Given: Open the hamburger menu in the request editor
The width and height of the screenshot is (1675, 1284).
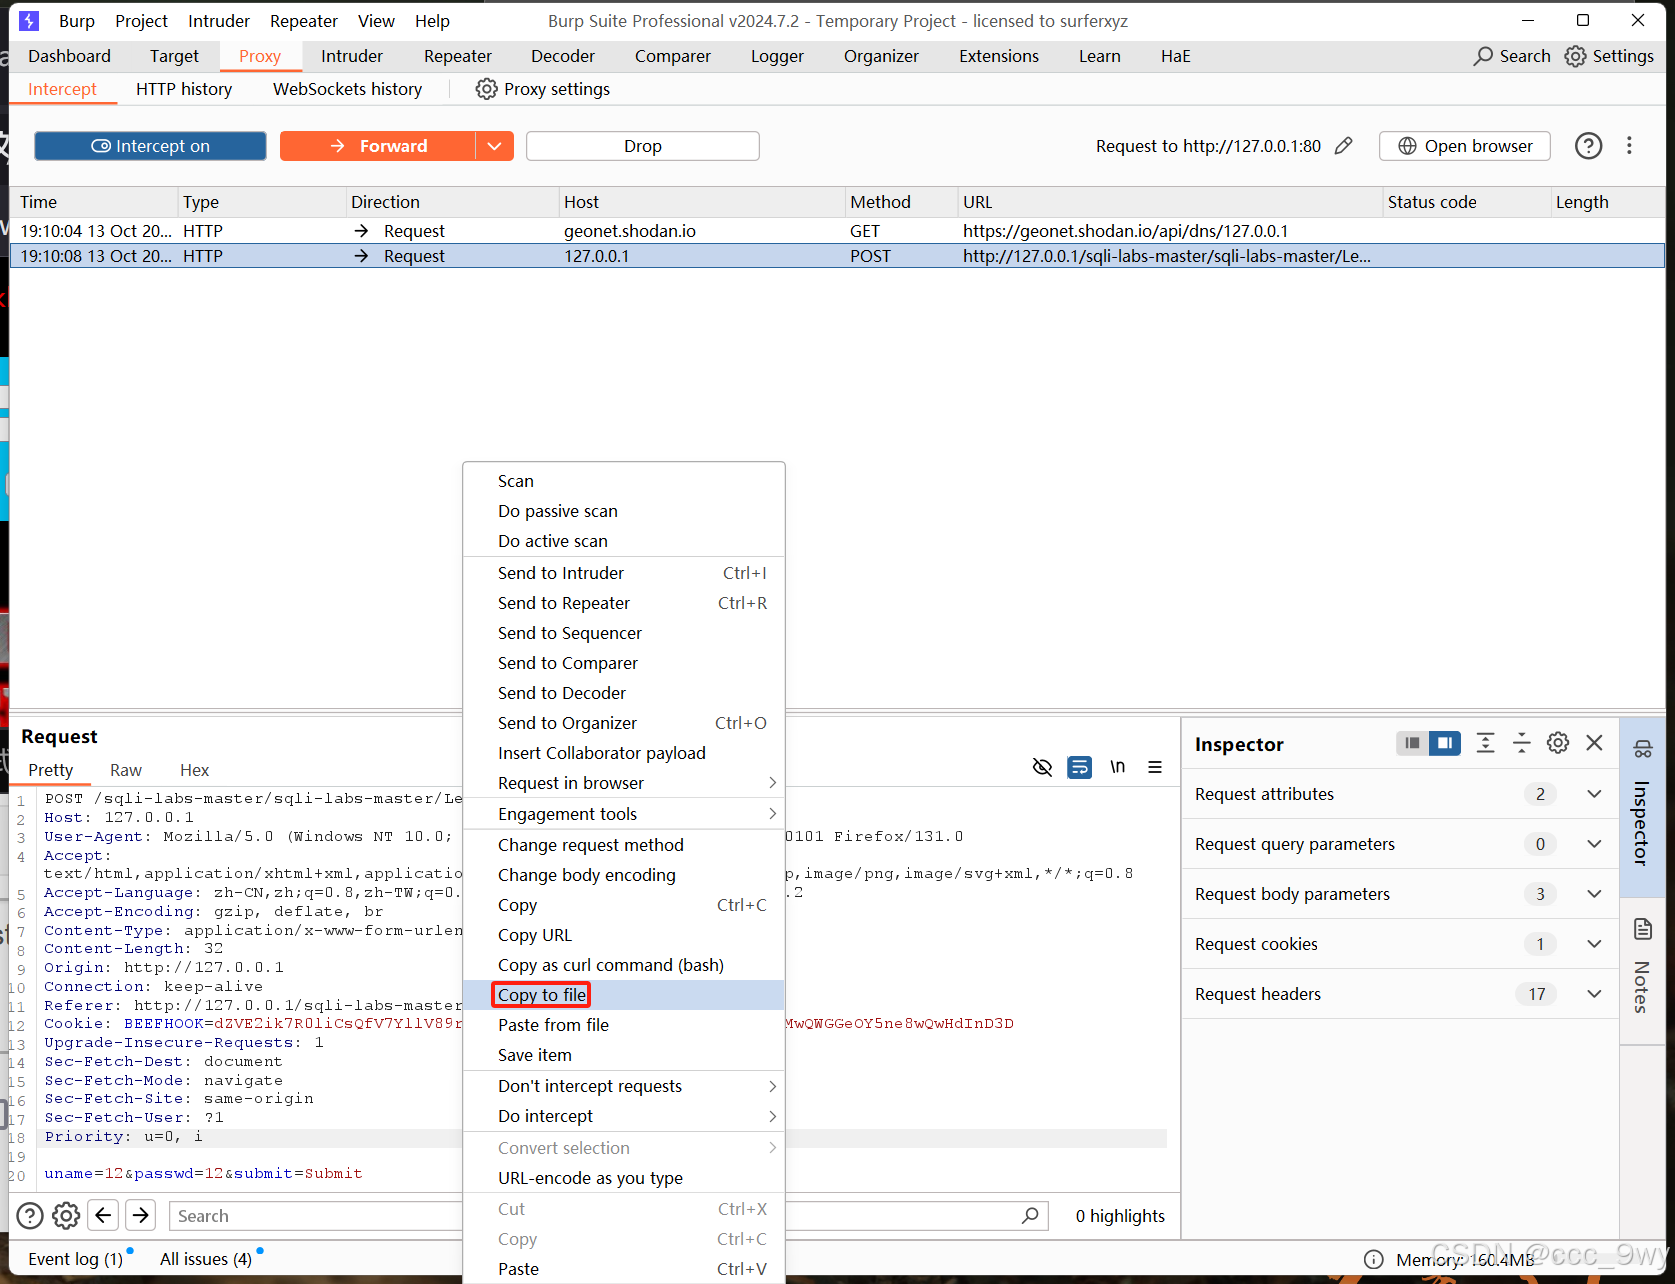Looking at the screenshot, I should pyautogui.click(x=1155, y=767).
